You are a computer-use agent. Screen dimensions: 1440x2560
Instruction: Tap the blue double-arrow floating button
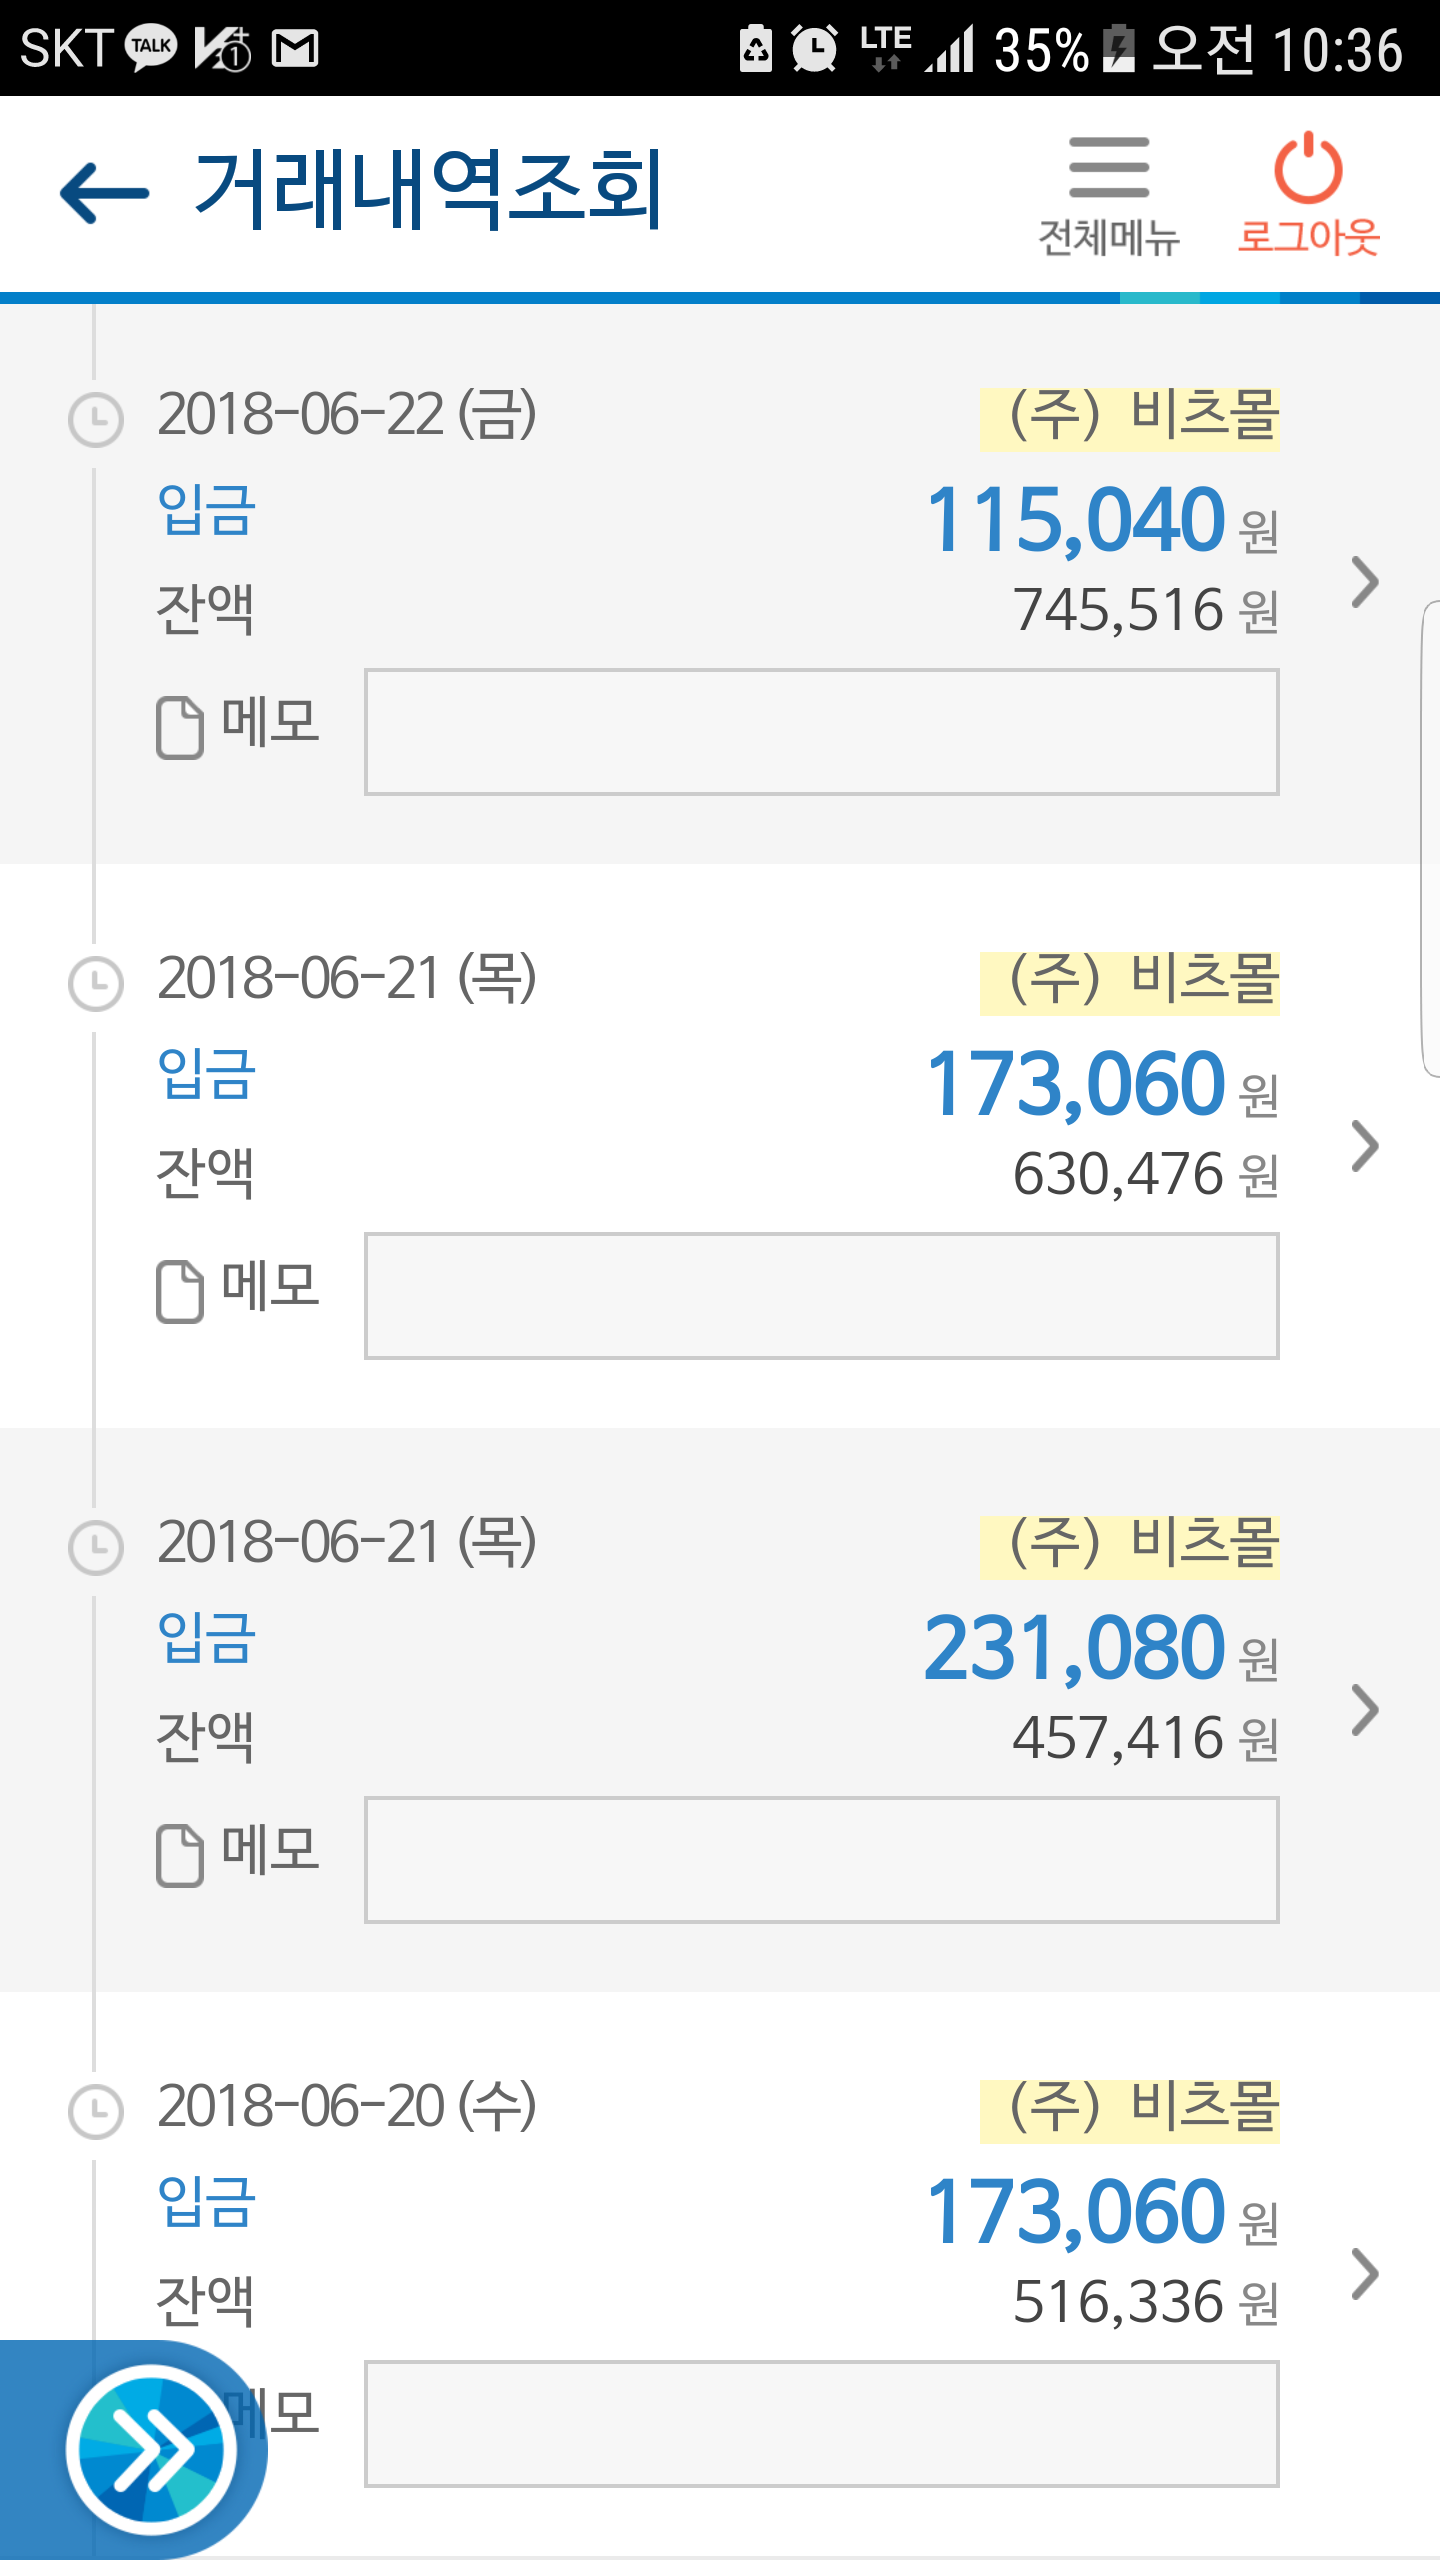tap(151, 2450)
